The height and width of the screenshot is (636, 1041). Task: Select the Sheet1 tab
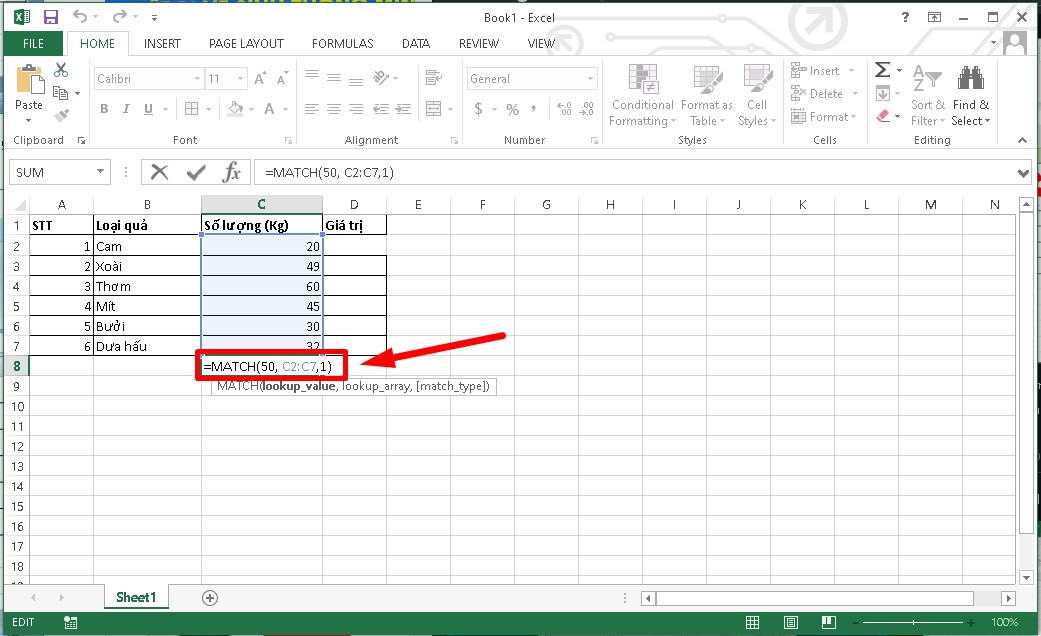[136, 597]
